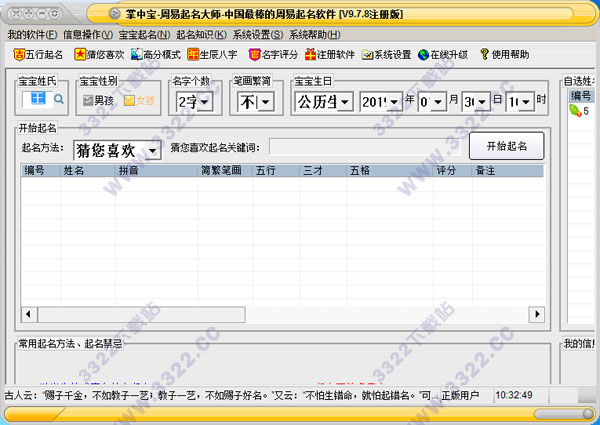Viewport: 600px width, 425px height.
Task: Click the leaf icon in row 5
Action: [575, 111]
